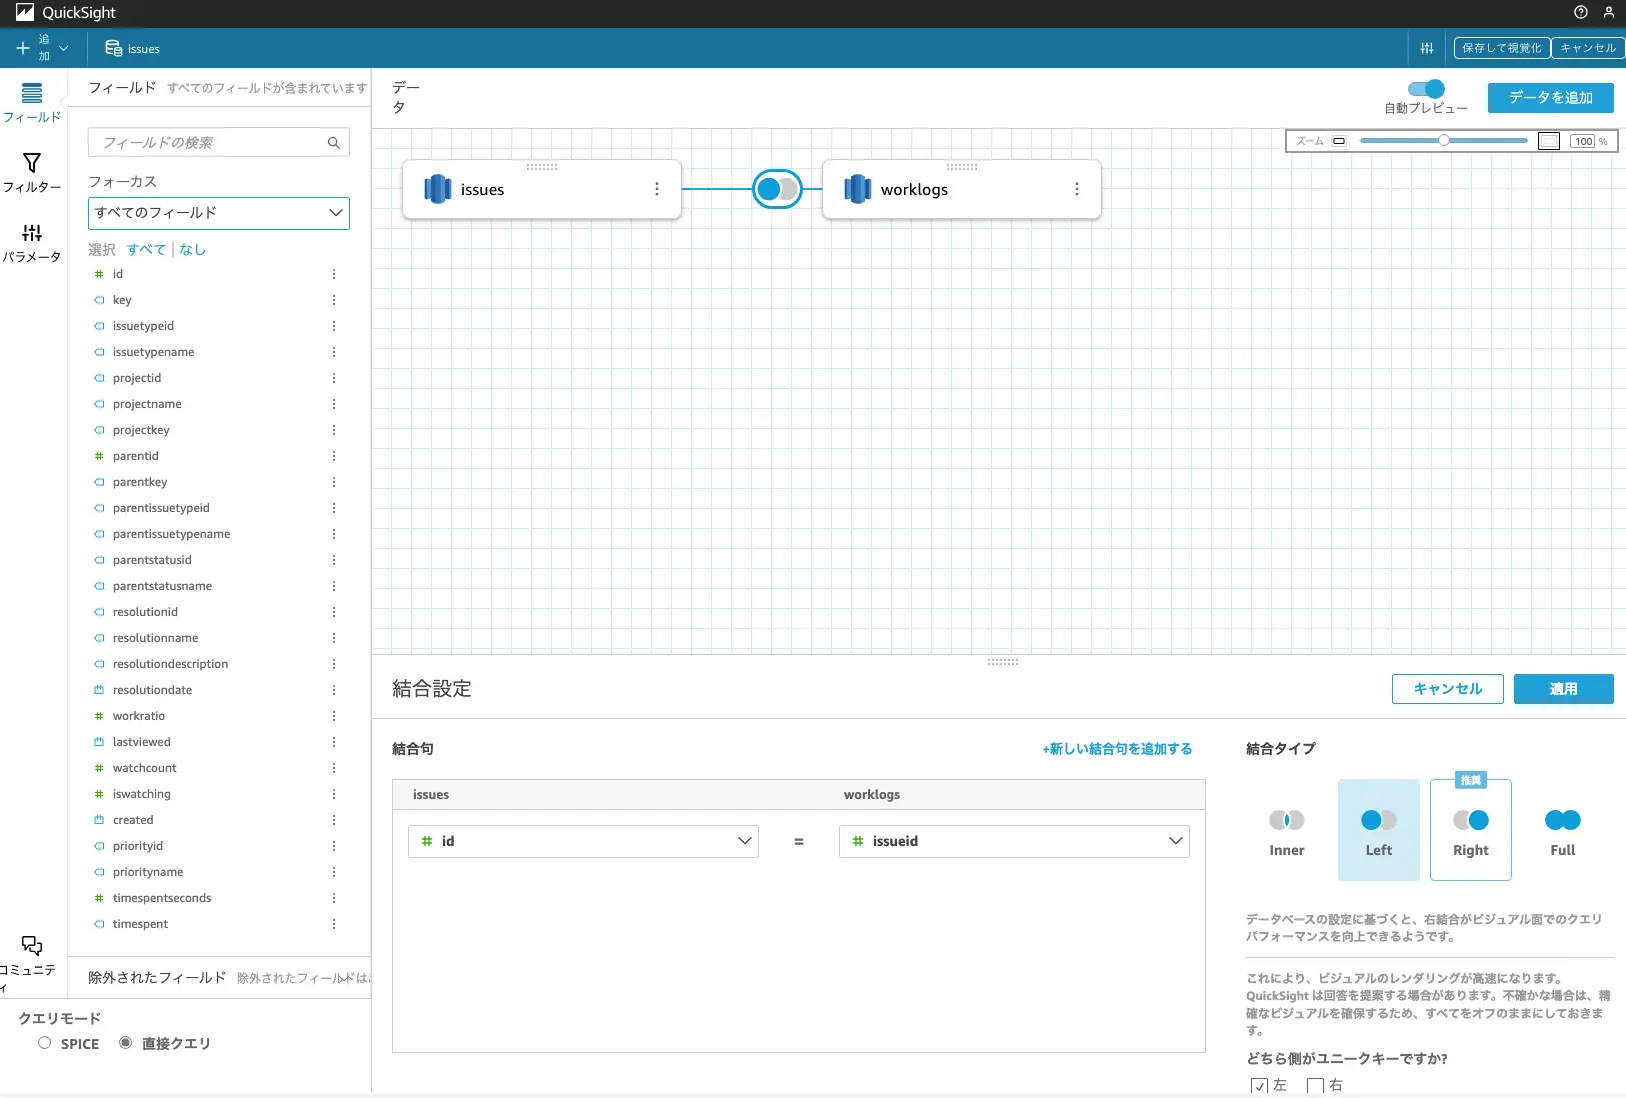Open focus dropdown すべてのフィールド

(219, 213)
